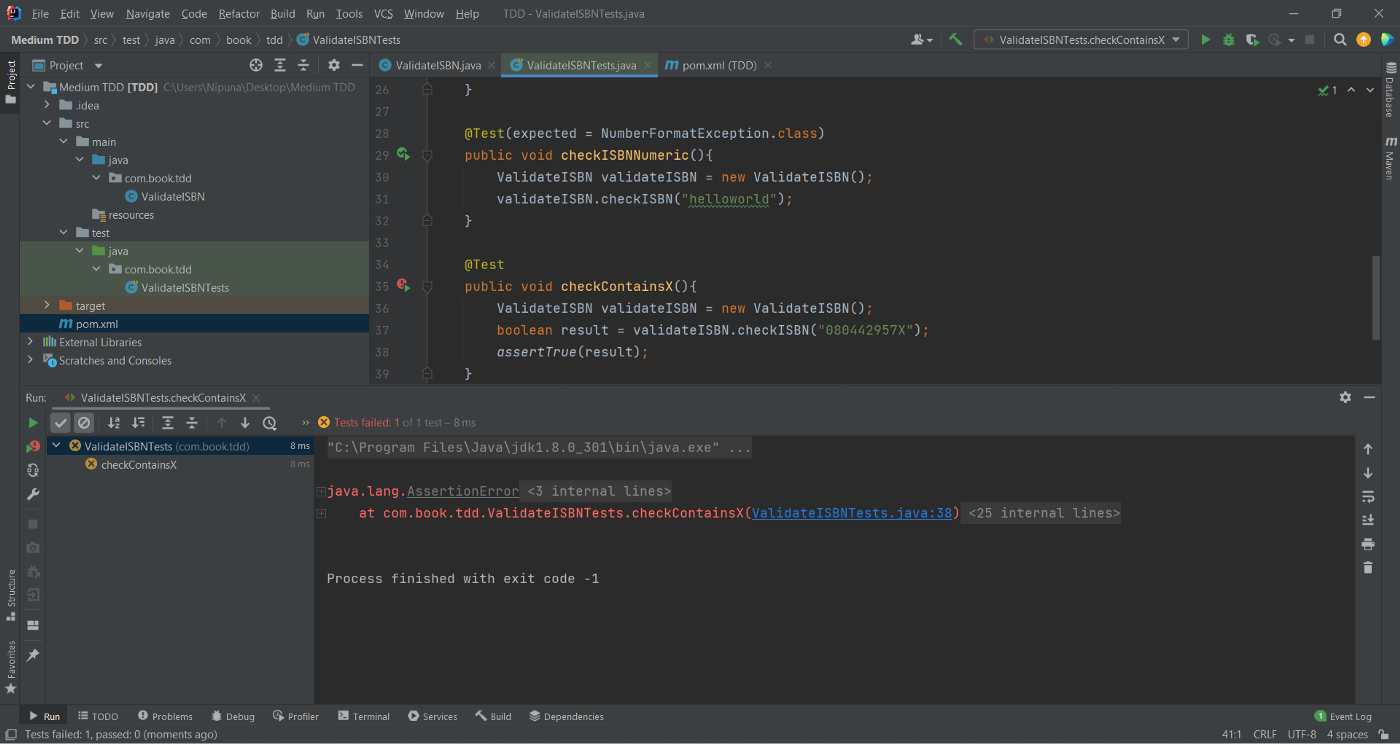
Task: Expand the target folder in project tree
Action: [47, 306]
